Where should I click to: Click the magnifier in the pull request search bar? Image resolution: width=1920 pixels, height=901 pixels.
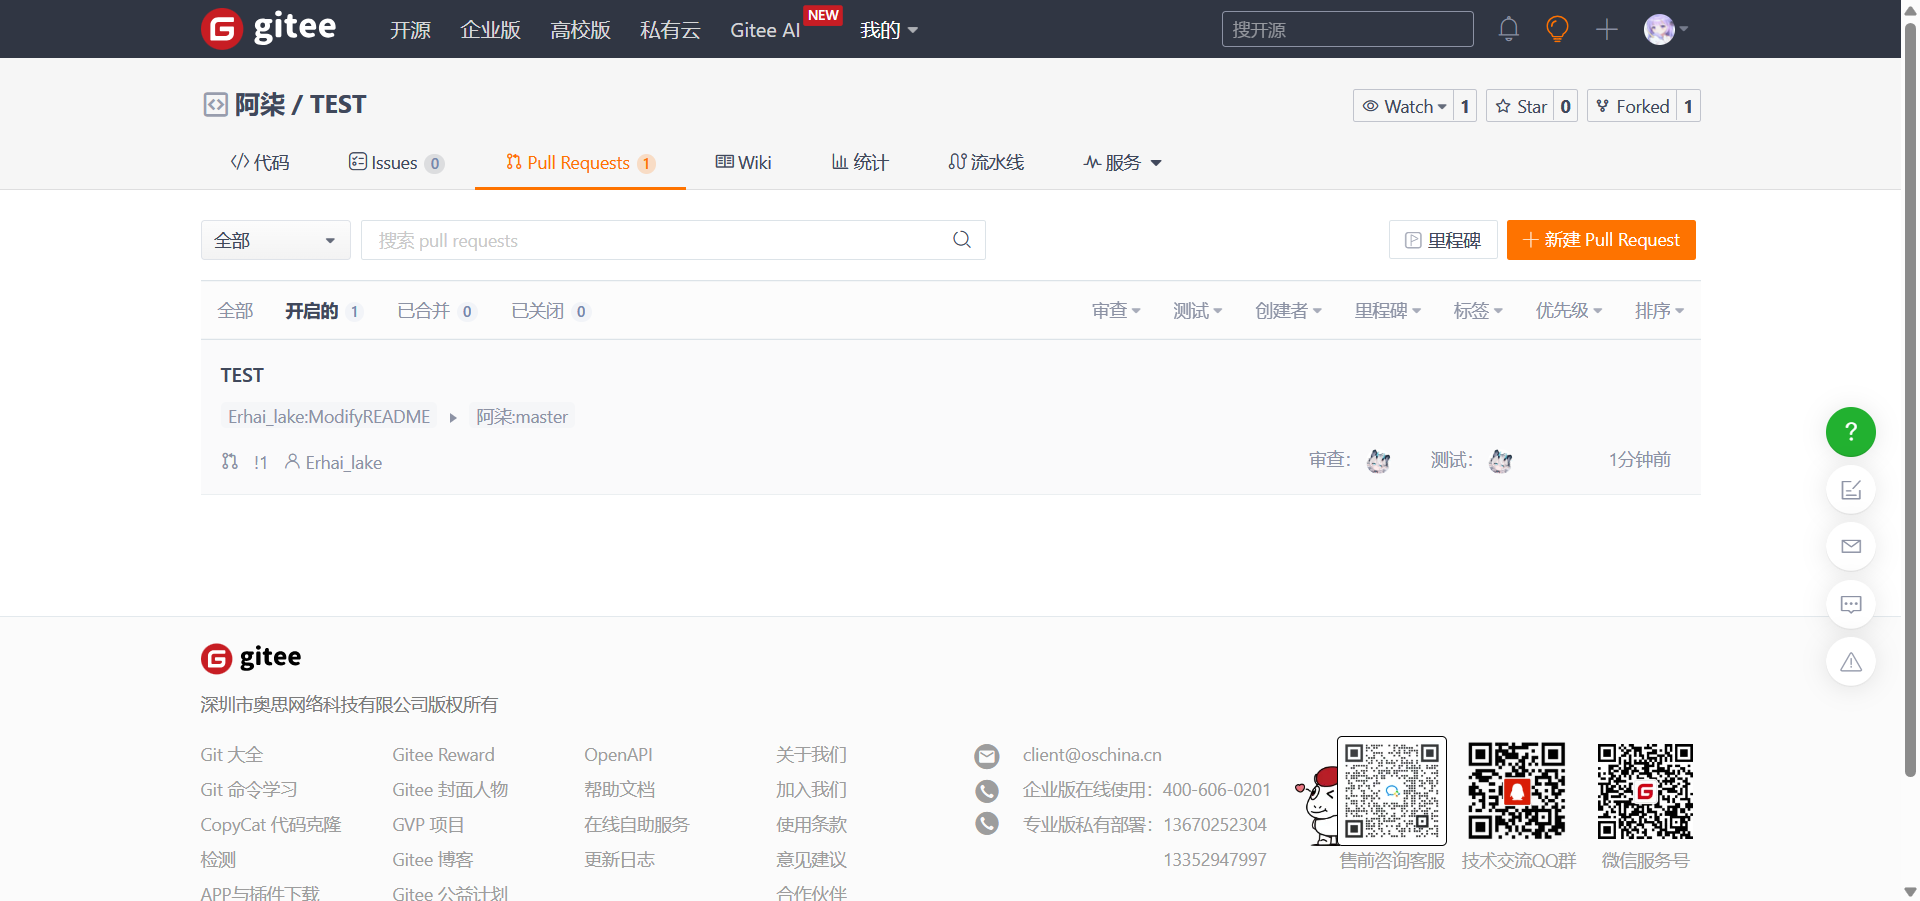(961, 240)
